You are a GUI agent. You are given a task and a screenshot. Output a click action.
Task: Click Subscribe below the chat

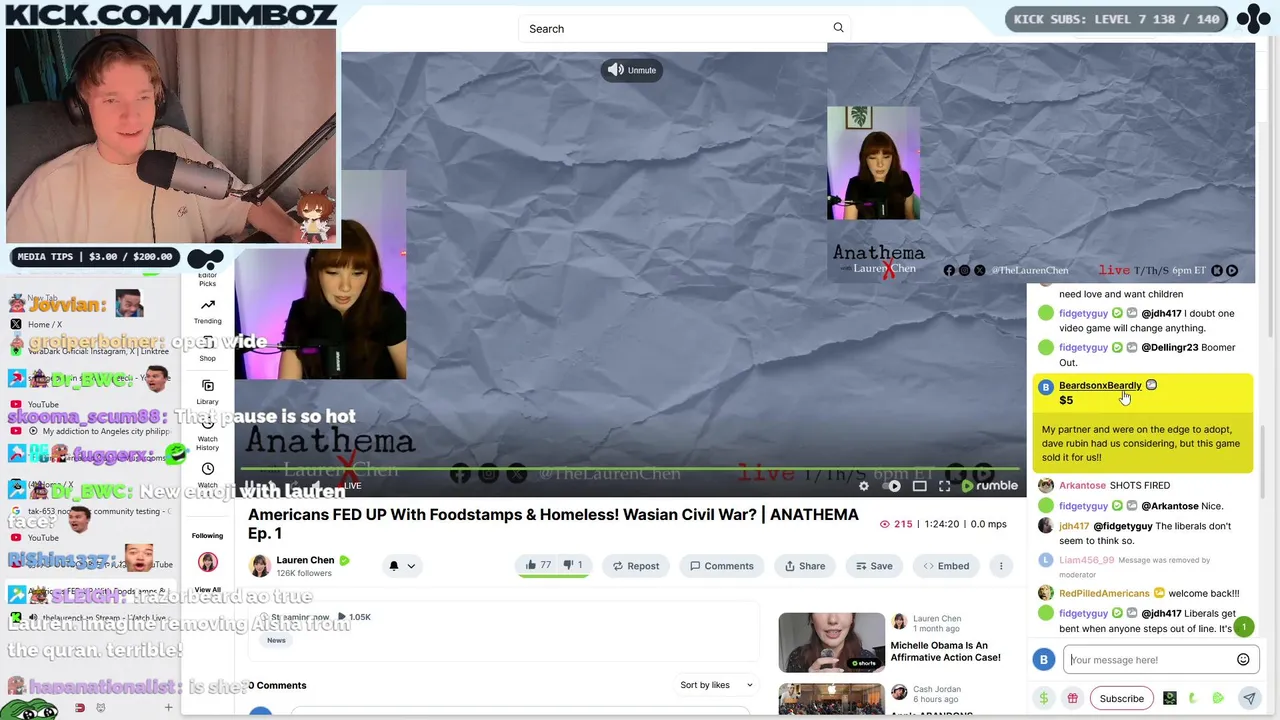1121,698
